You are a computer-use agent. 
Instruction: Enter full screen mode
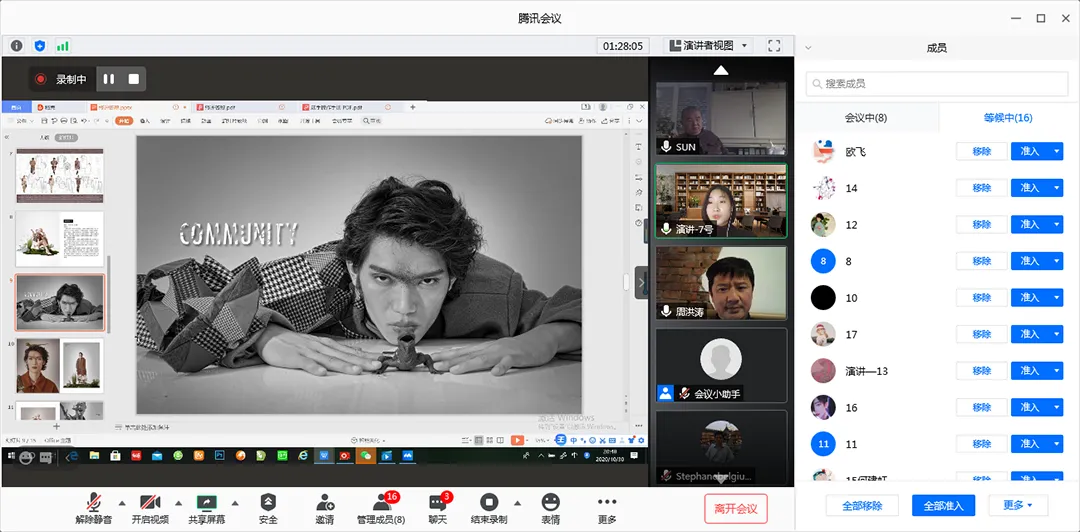point(774,46)
